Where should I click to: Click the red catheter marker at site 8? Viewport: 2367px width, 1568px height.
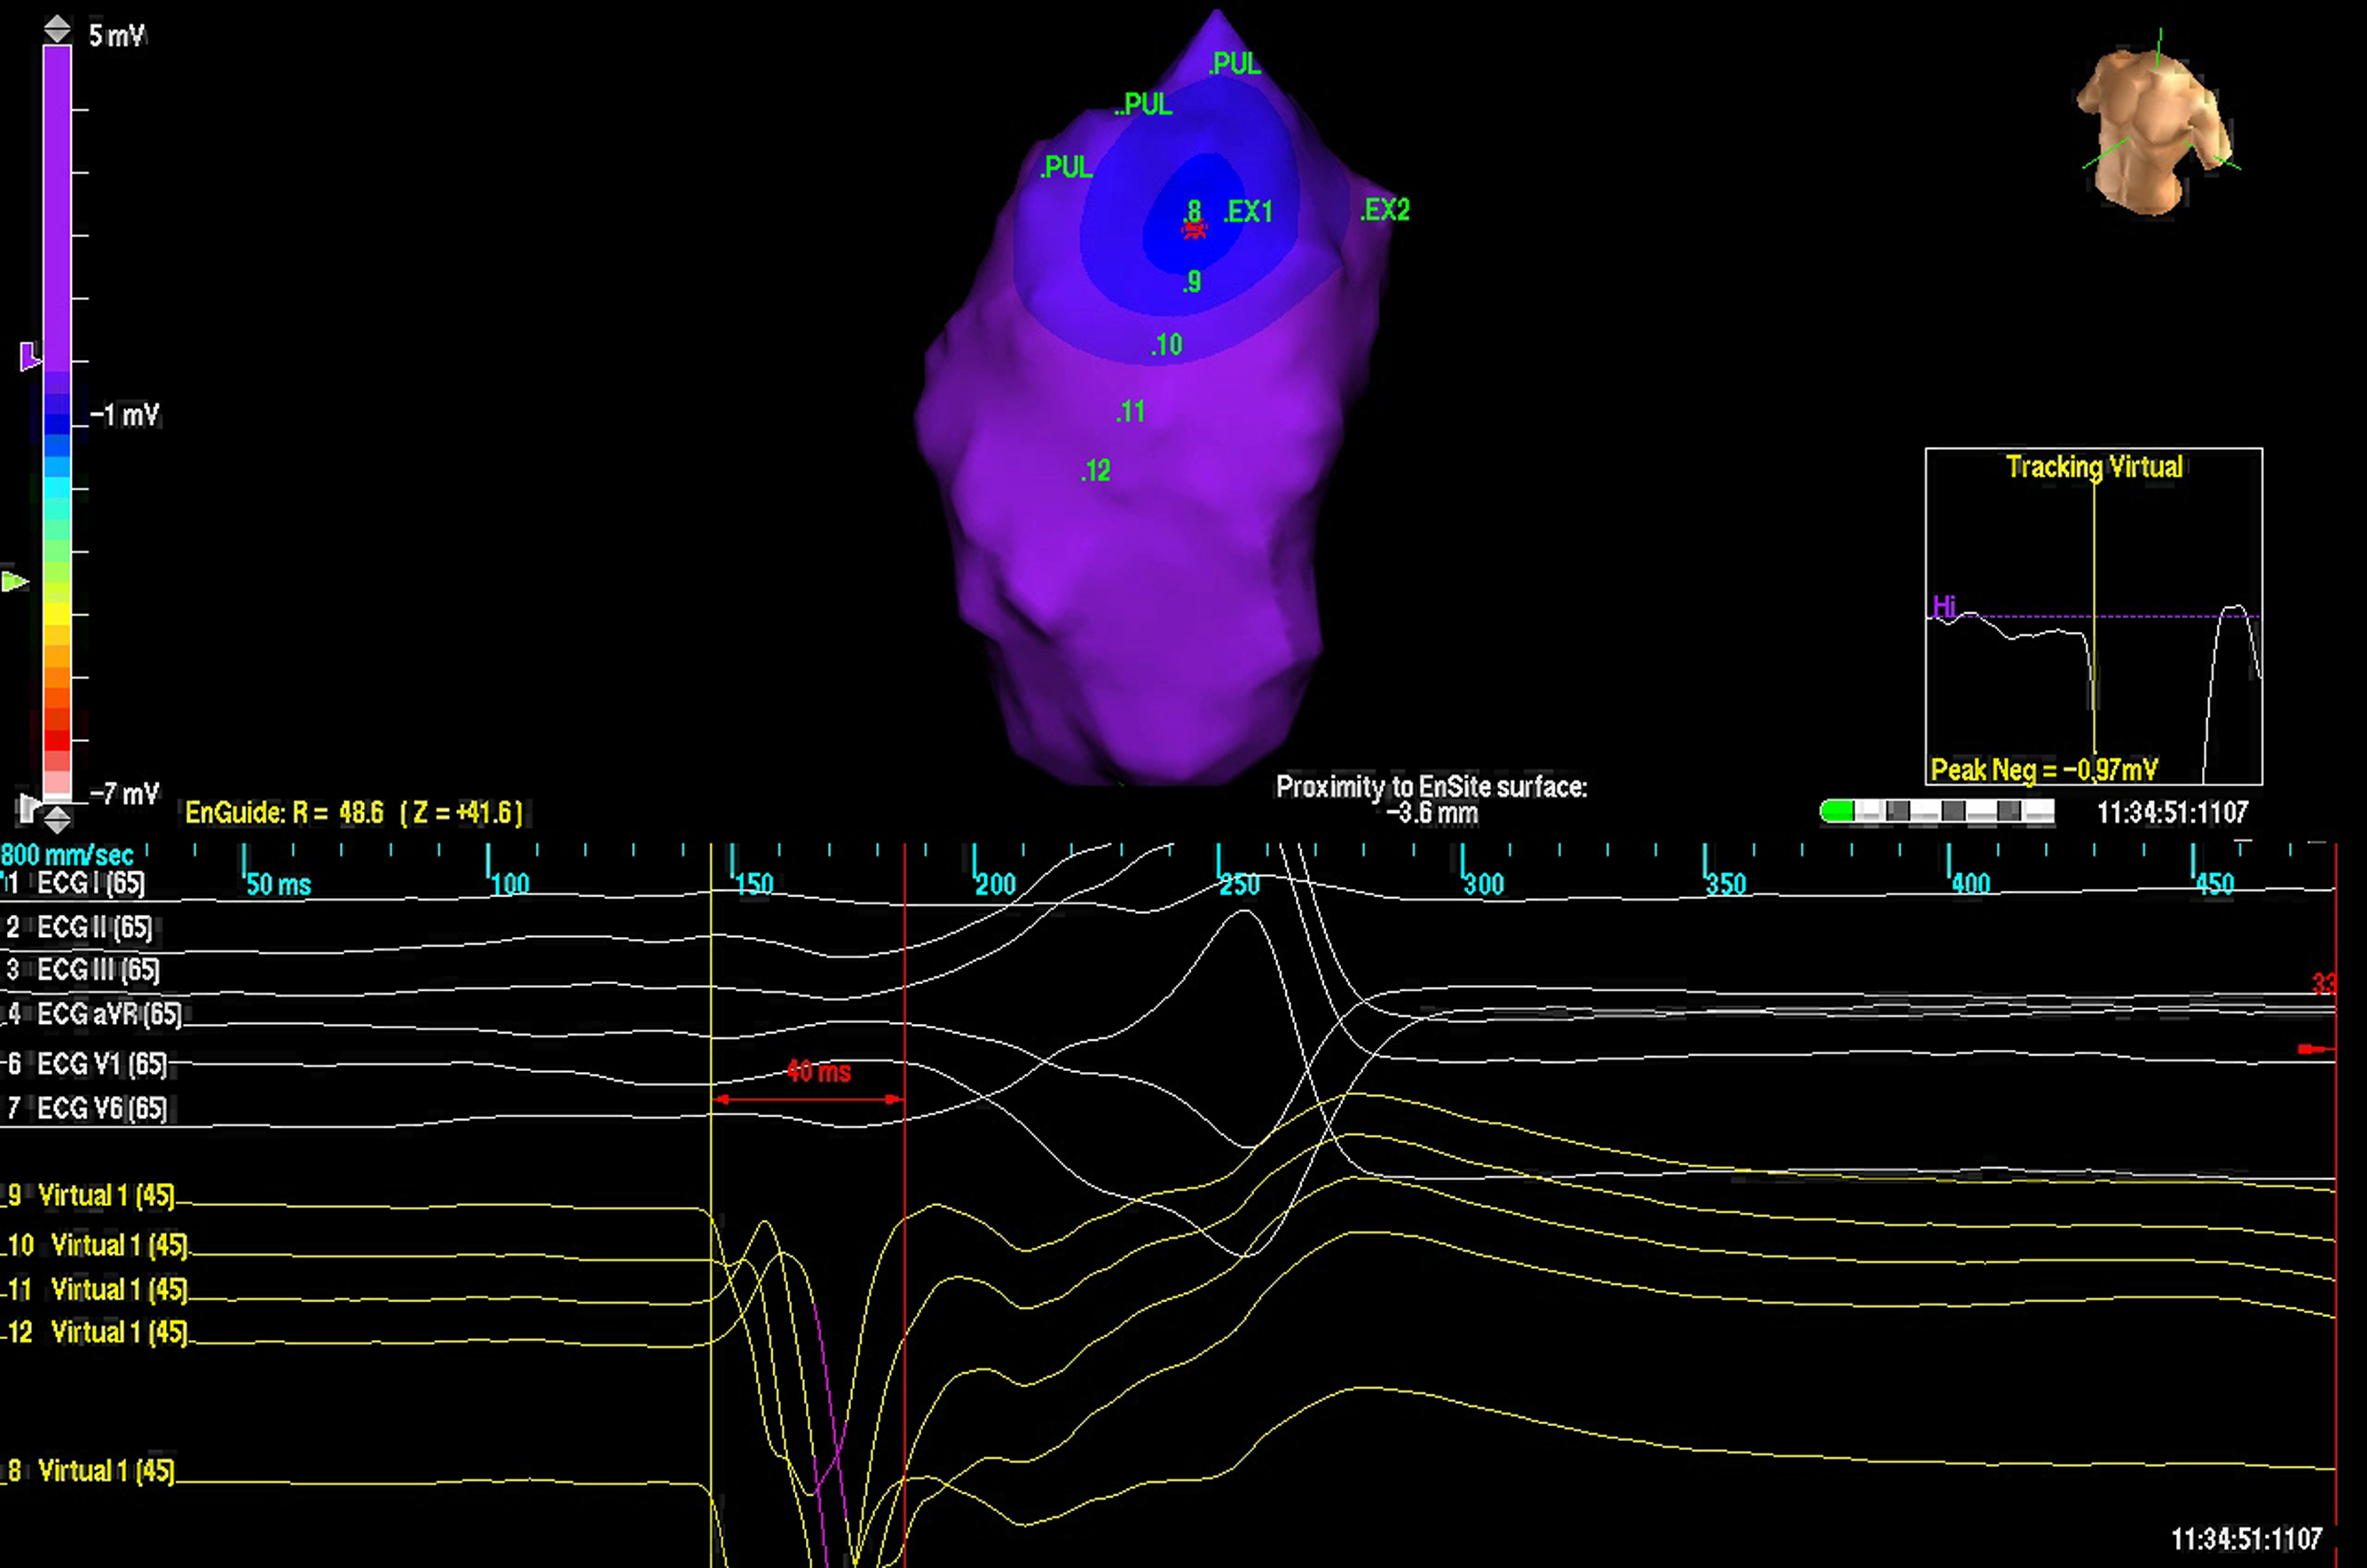[1194, 231]
